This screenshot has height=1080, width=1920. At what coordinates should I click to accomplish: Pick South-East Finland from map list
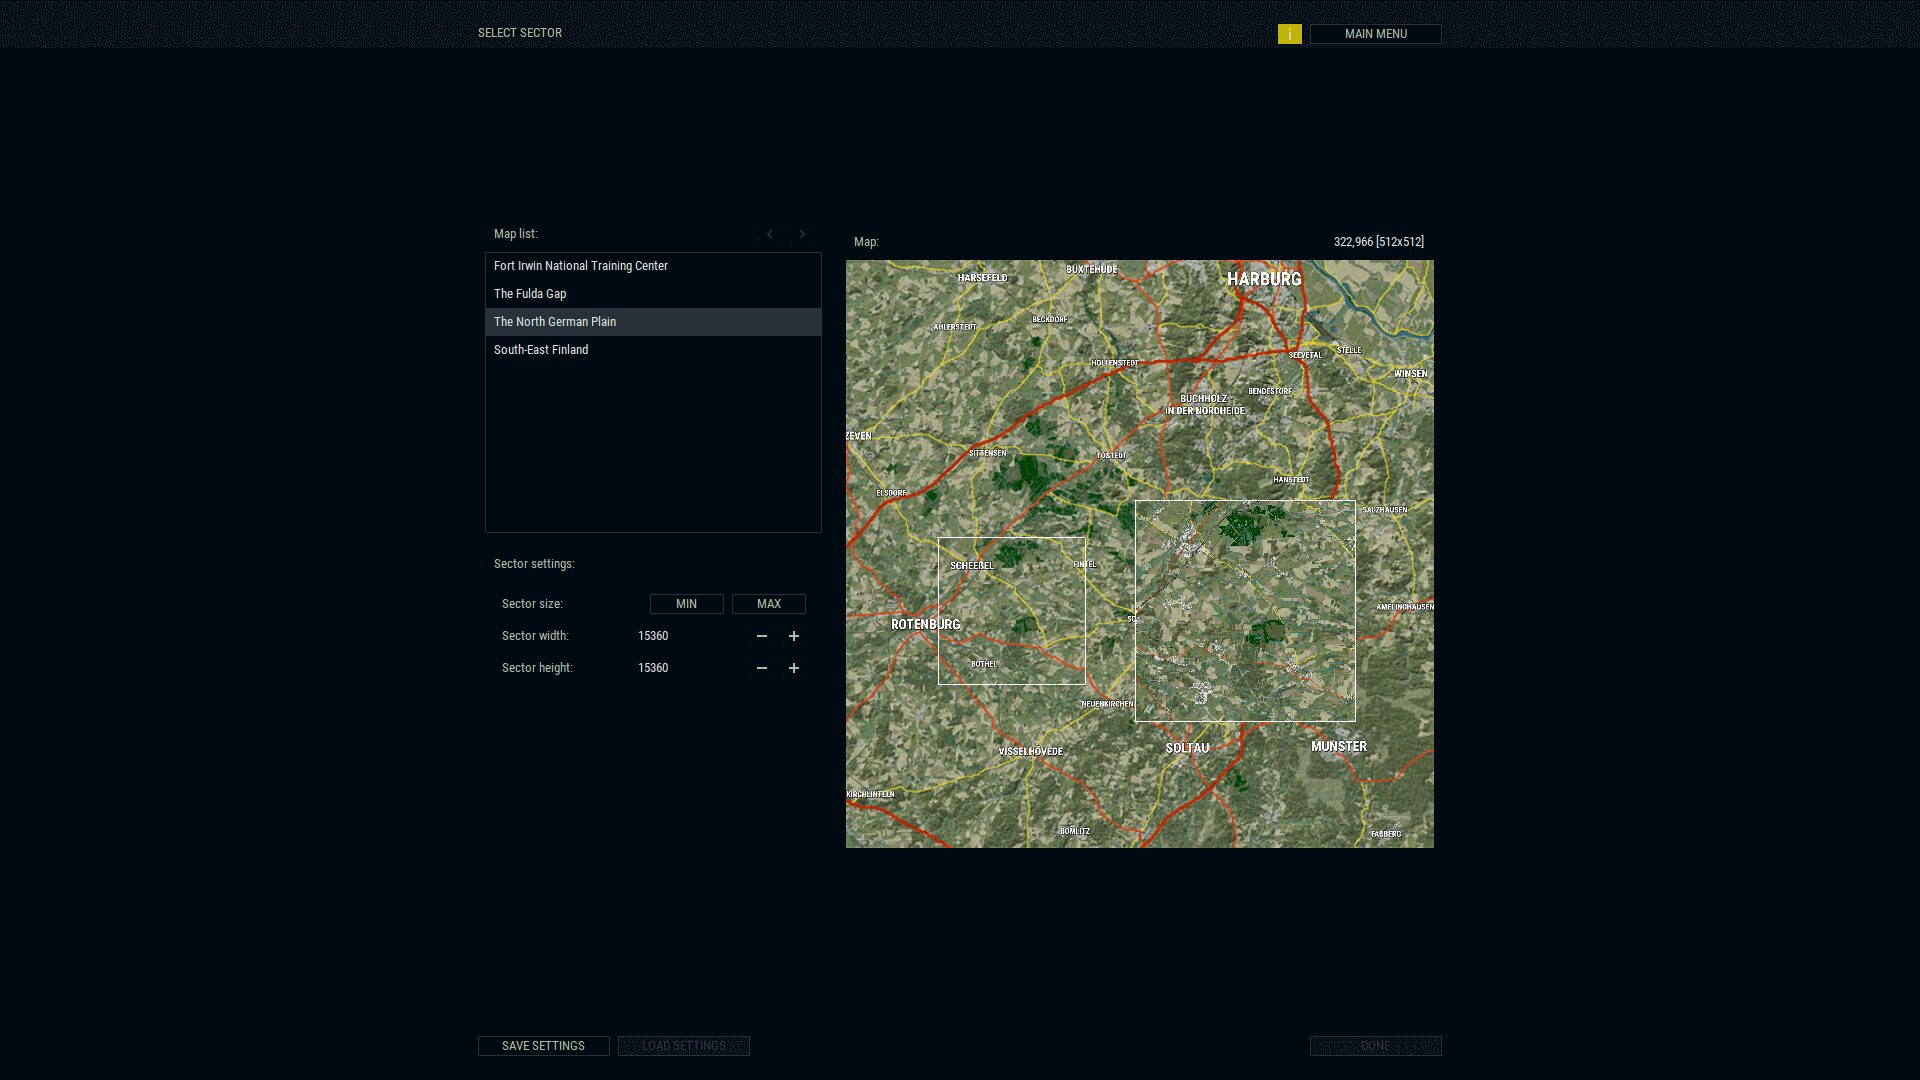(541, 350)
